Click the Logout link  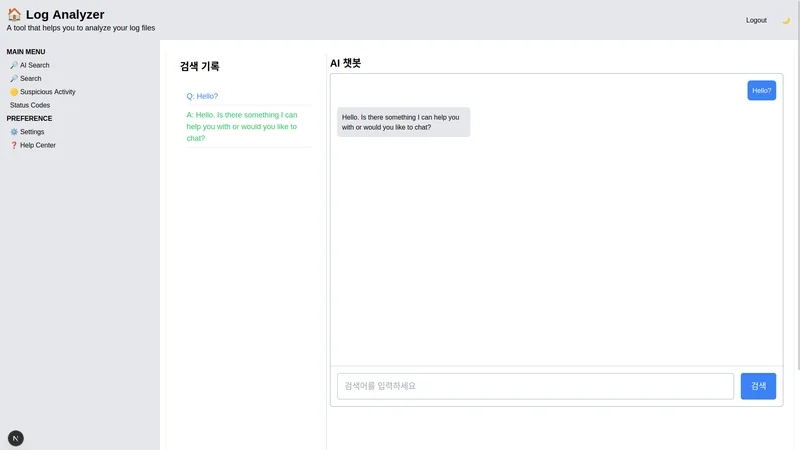(x=756, y=20)
